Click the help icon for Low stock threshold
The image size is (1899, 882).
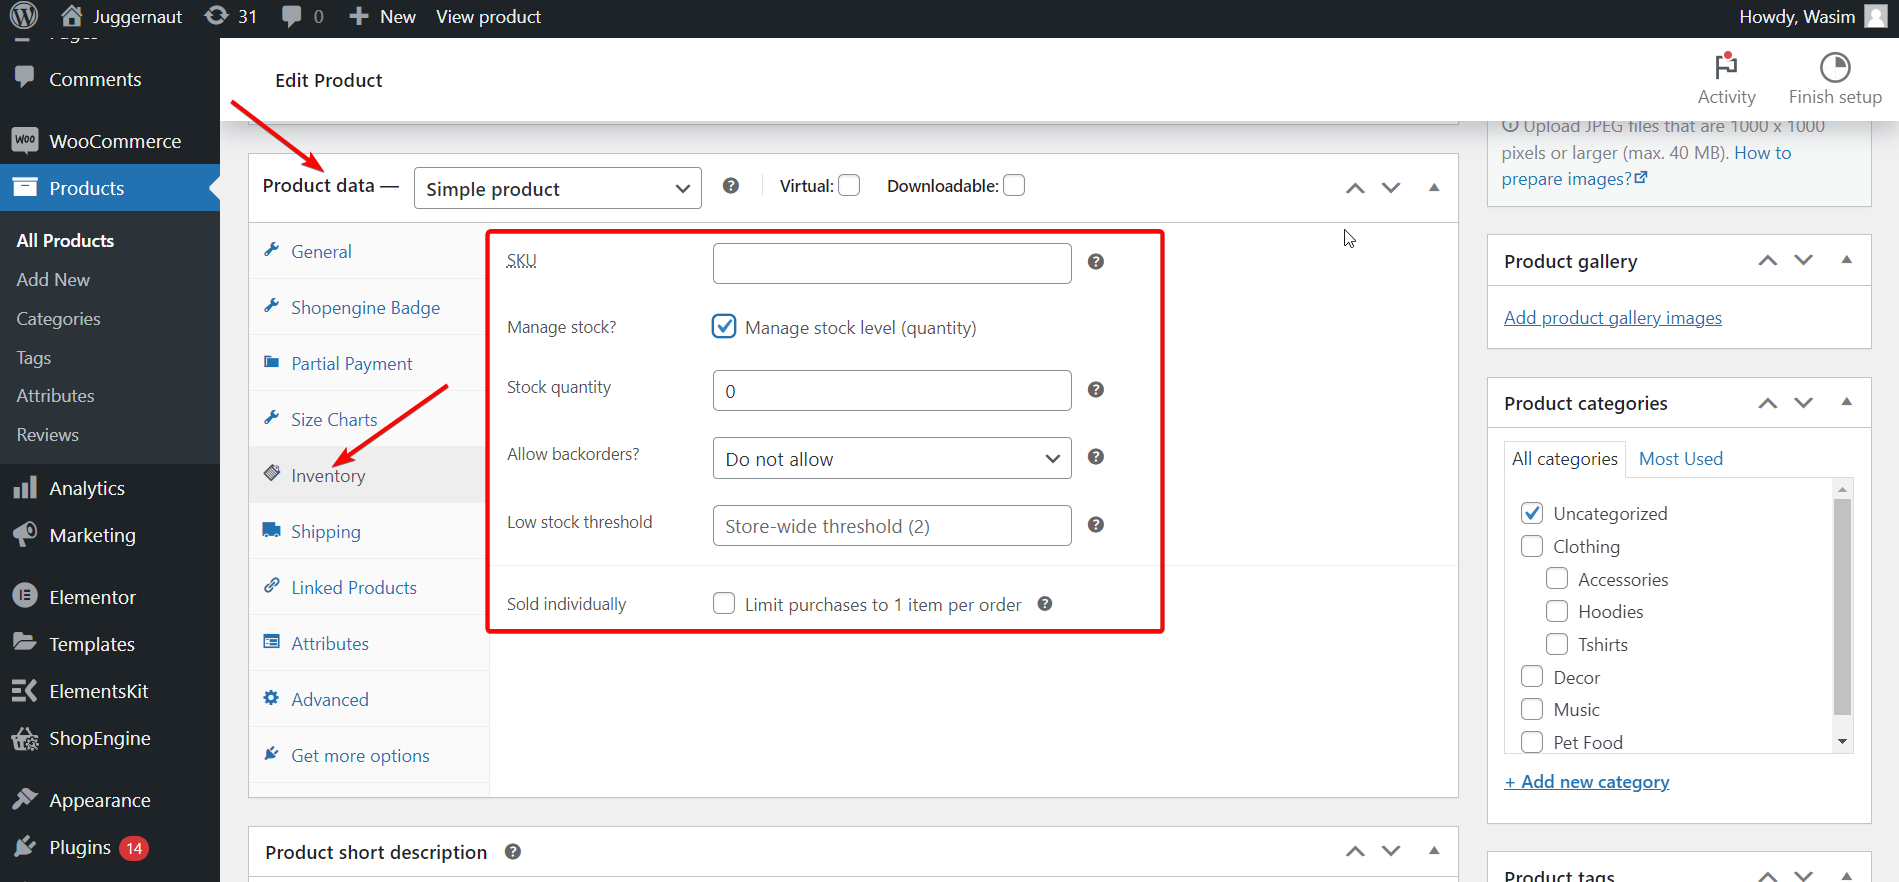pyautogui.click(x=1096, y=525)
